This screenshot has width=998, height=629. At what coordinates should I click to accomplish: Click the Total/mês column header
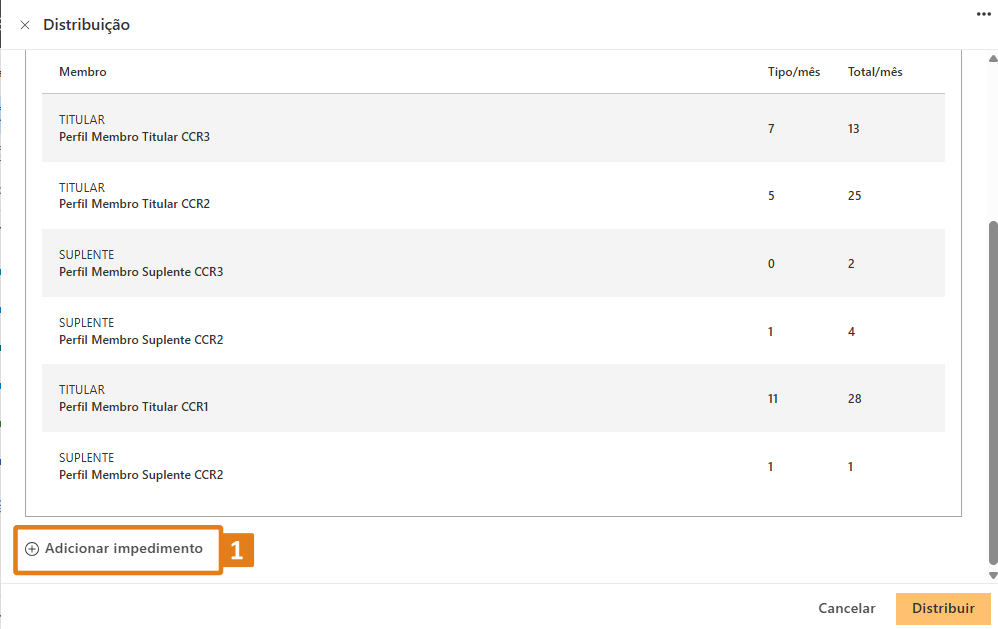pos(875,72)
